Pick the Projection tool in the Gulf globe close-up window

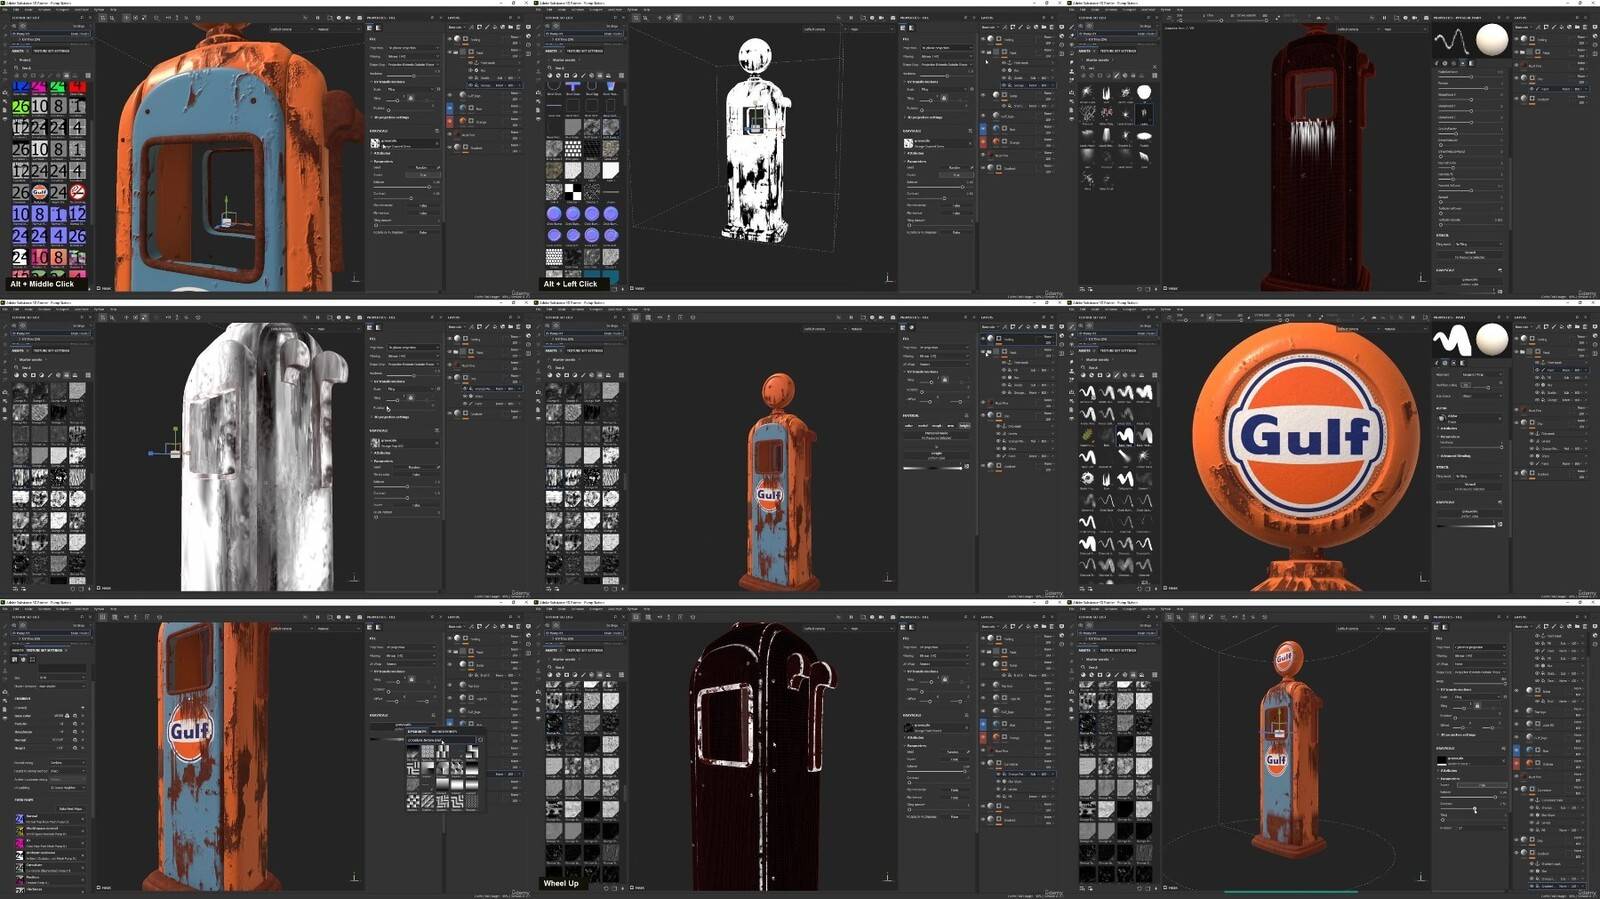[1072, 344]
